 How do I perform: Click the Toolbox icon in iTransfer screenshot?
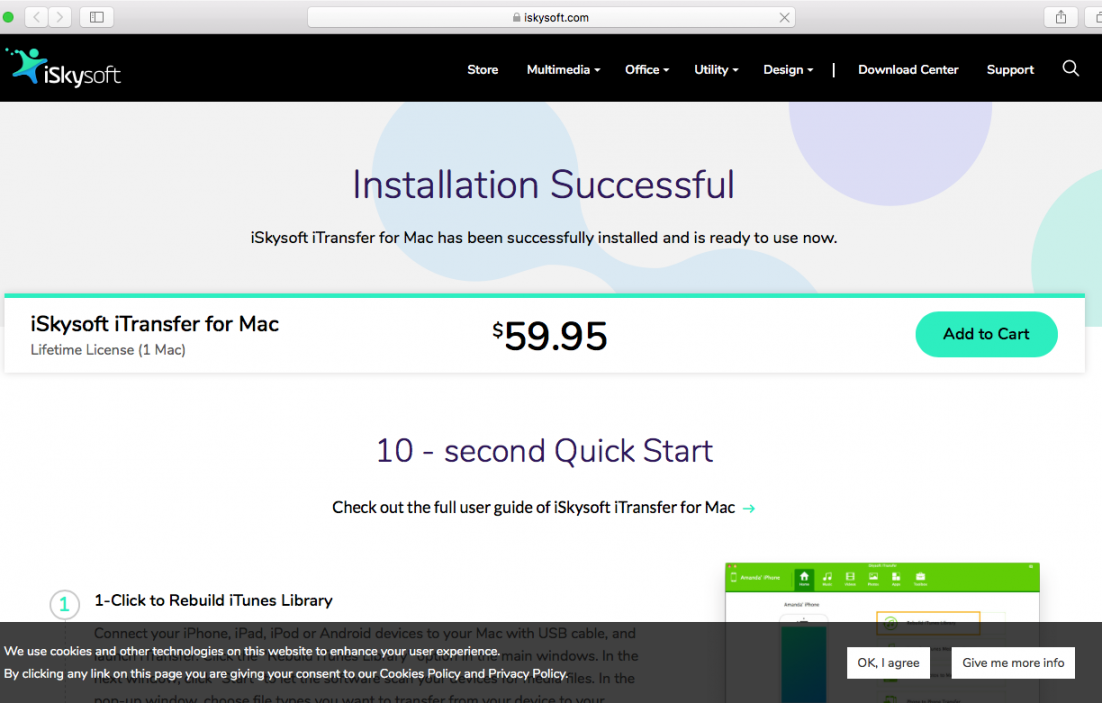tap(920, 578)
